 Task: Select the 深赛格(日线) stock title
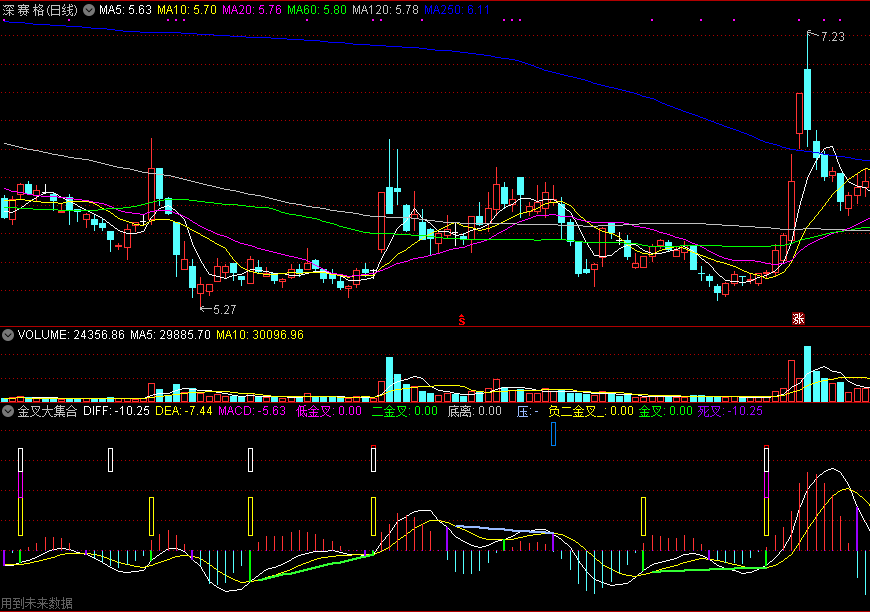pyautogui.click(x=41, y=10)
